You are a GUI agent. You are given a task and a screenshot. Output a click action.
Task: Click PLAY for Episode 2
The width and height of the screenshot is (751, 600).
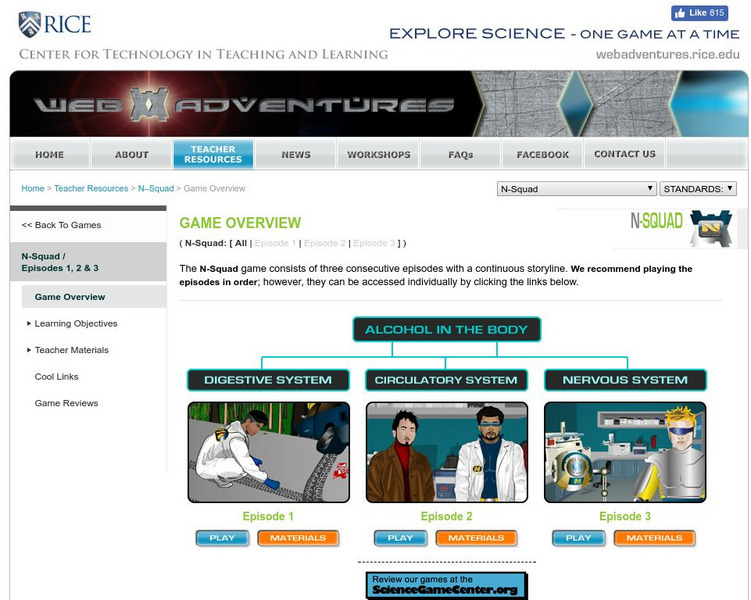[x=400, y=538]
